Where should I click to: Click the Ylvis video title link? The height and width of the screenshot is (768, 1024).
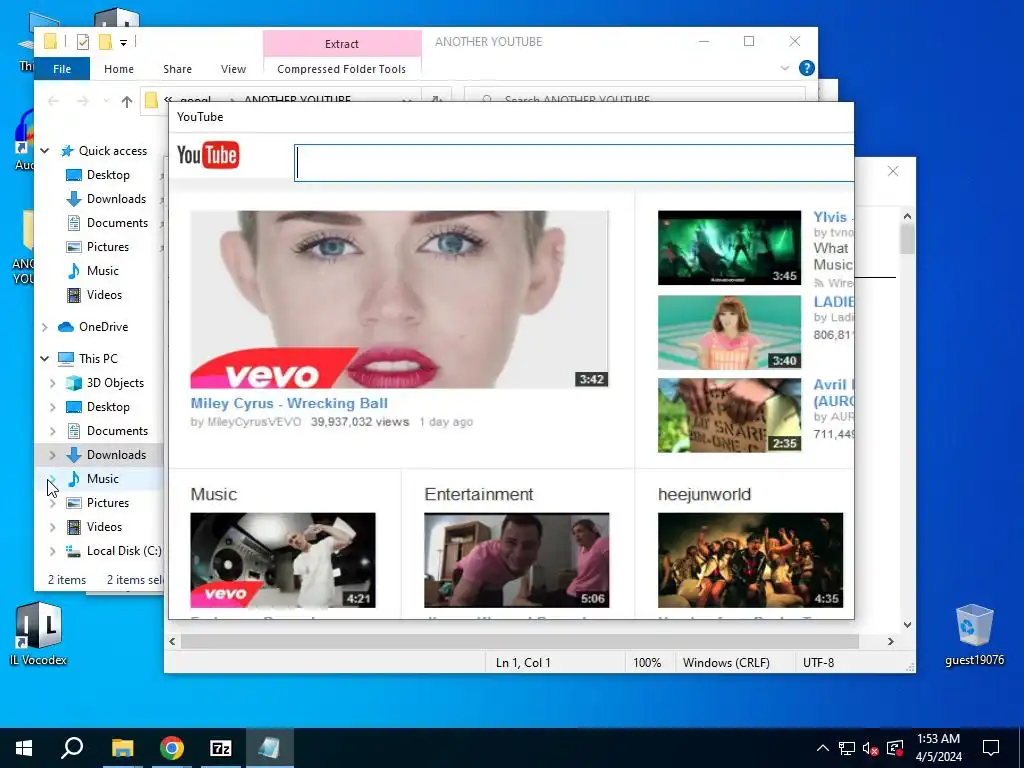point(831,217)
